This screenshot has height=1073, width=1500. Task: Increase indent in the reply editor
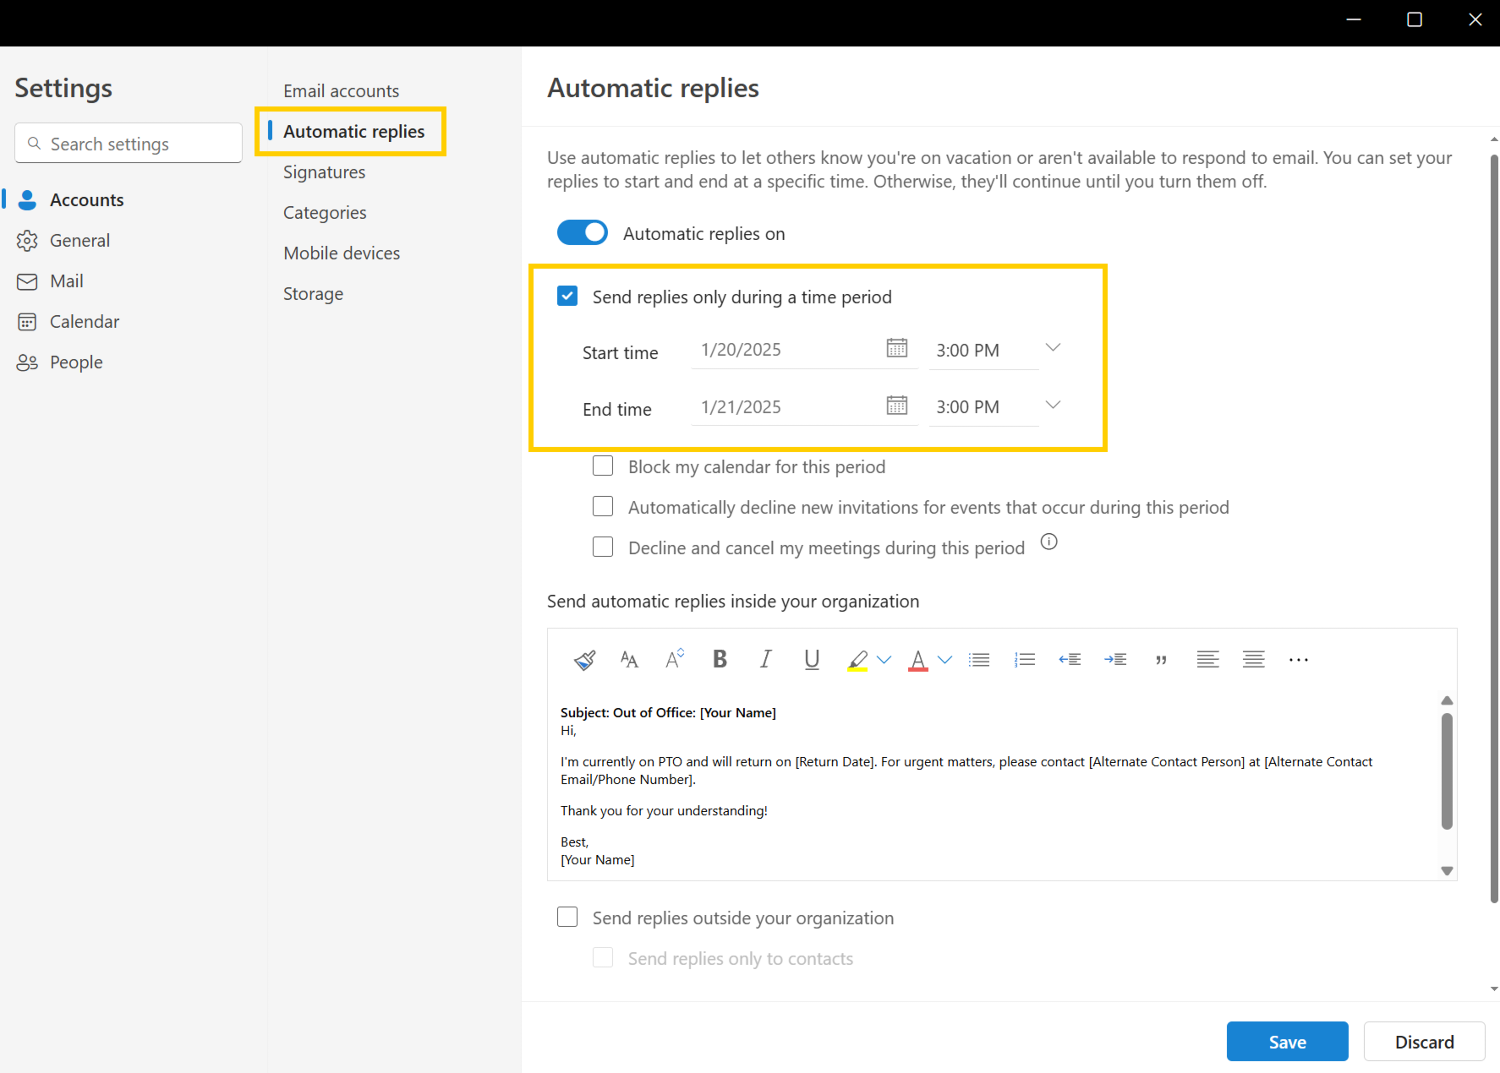[1115, 658]
